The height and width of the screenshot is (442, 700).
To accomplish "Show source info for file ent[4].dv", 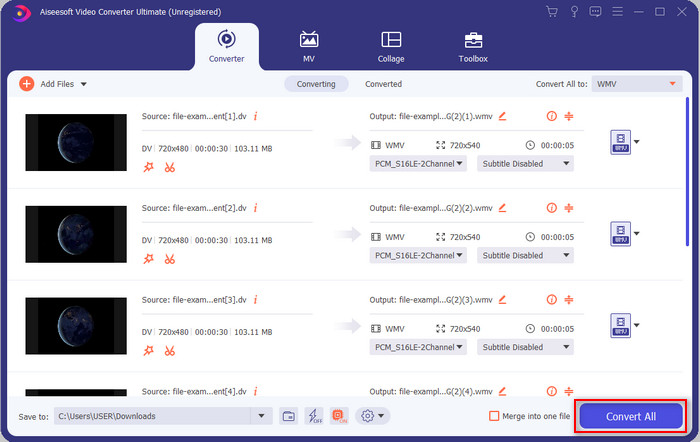I will pos(255,392).
